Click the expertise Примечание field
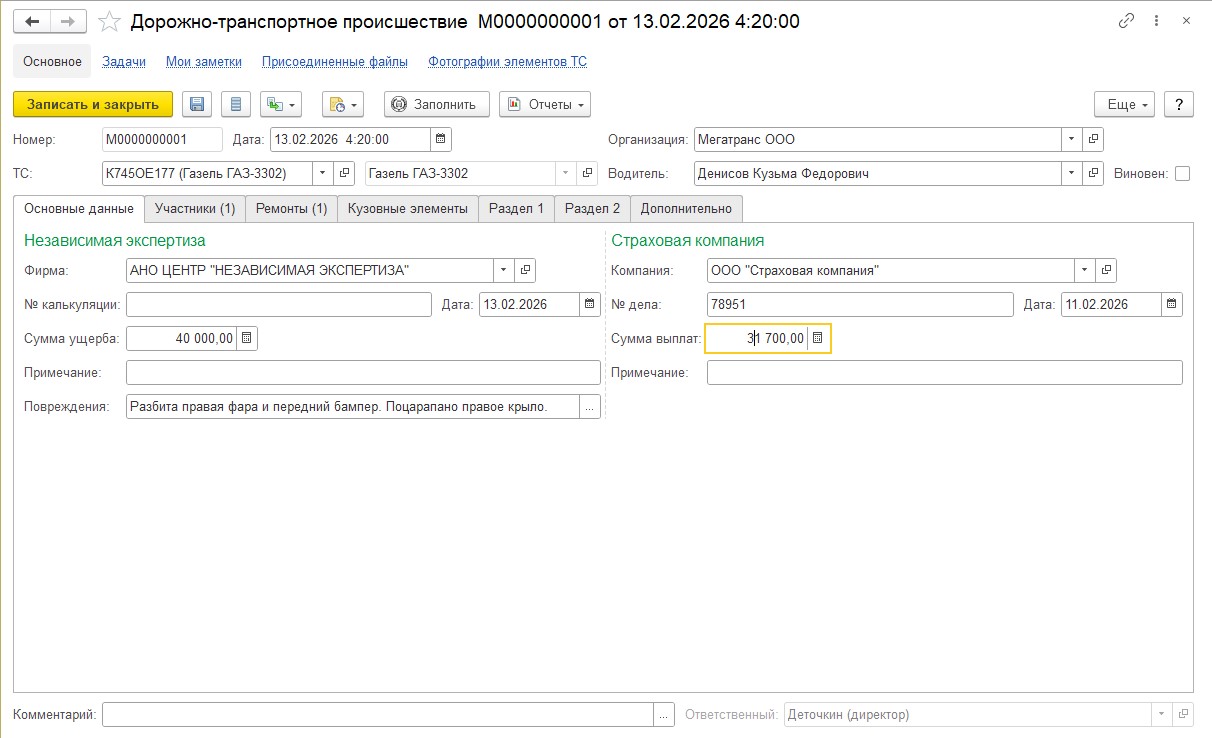The height and width of the screenshot is (738, 1212). (363, 372)
